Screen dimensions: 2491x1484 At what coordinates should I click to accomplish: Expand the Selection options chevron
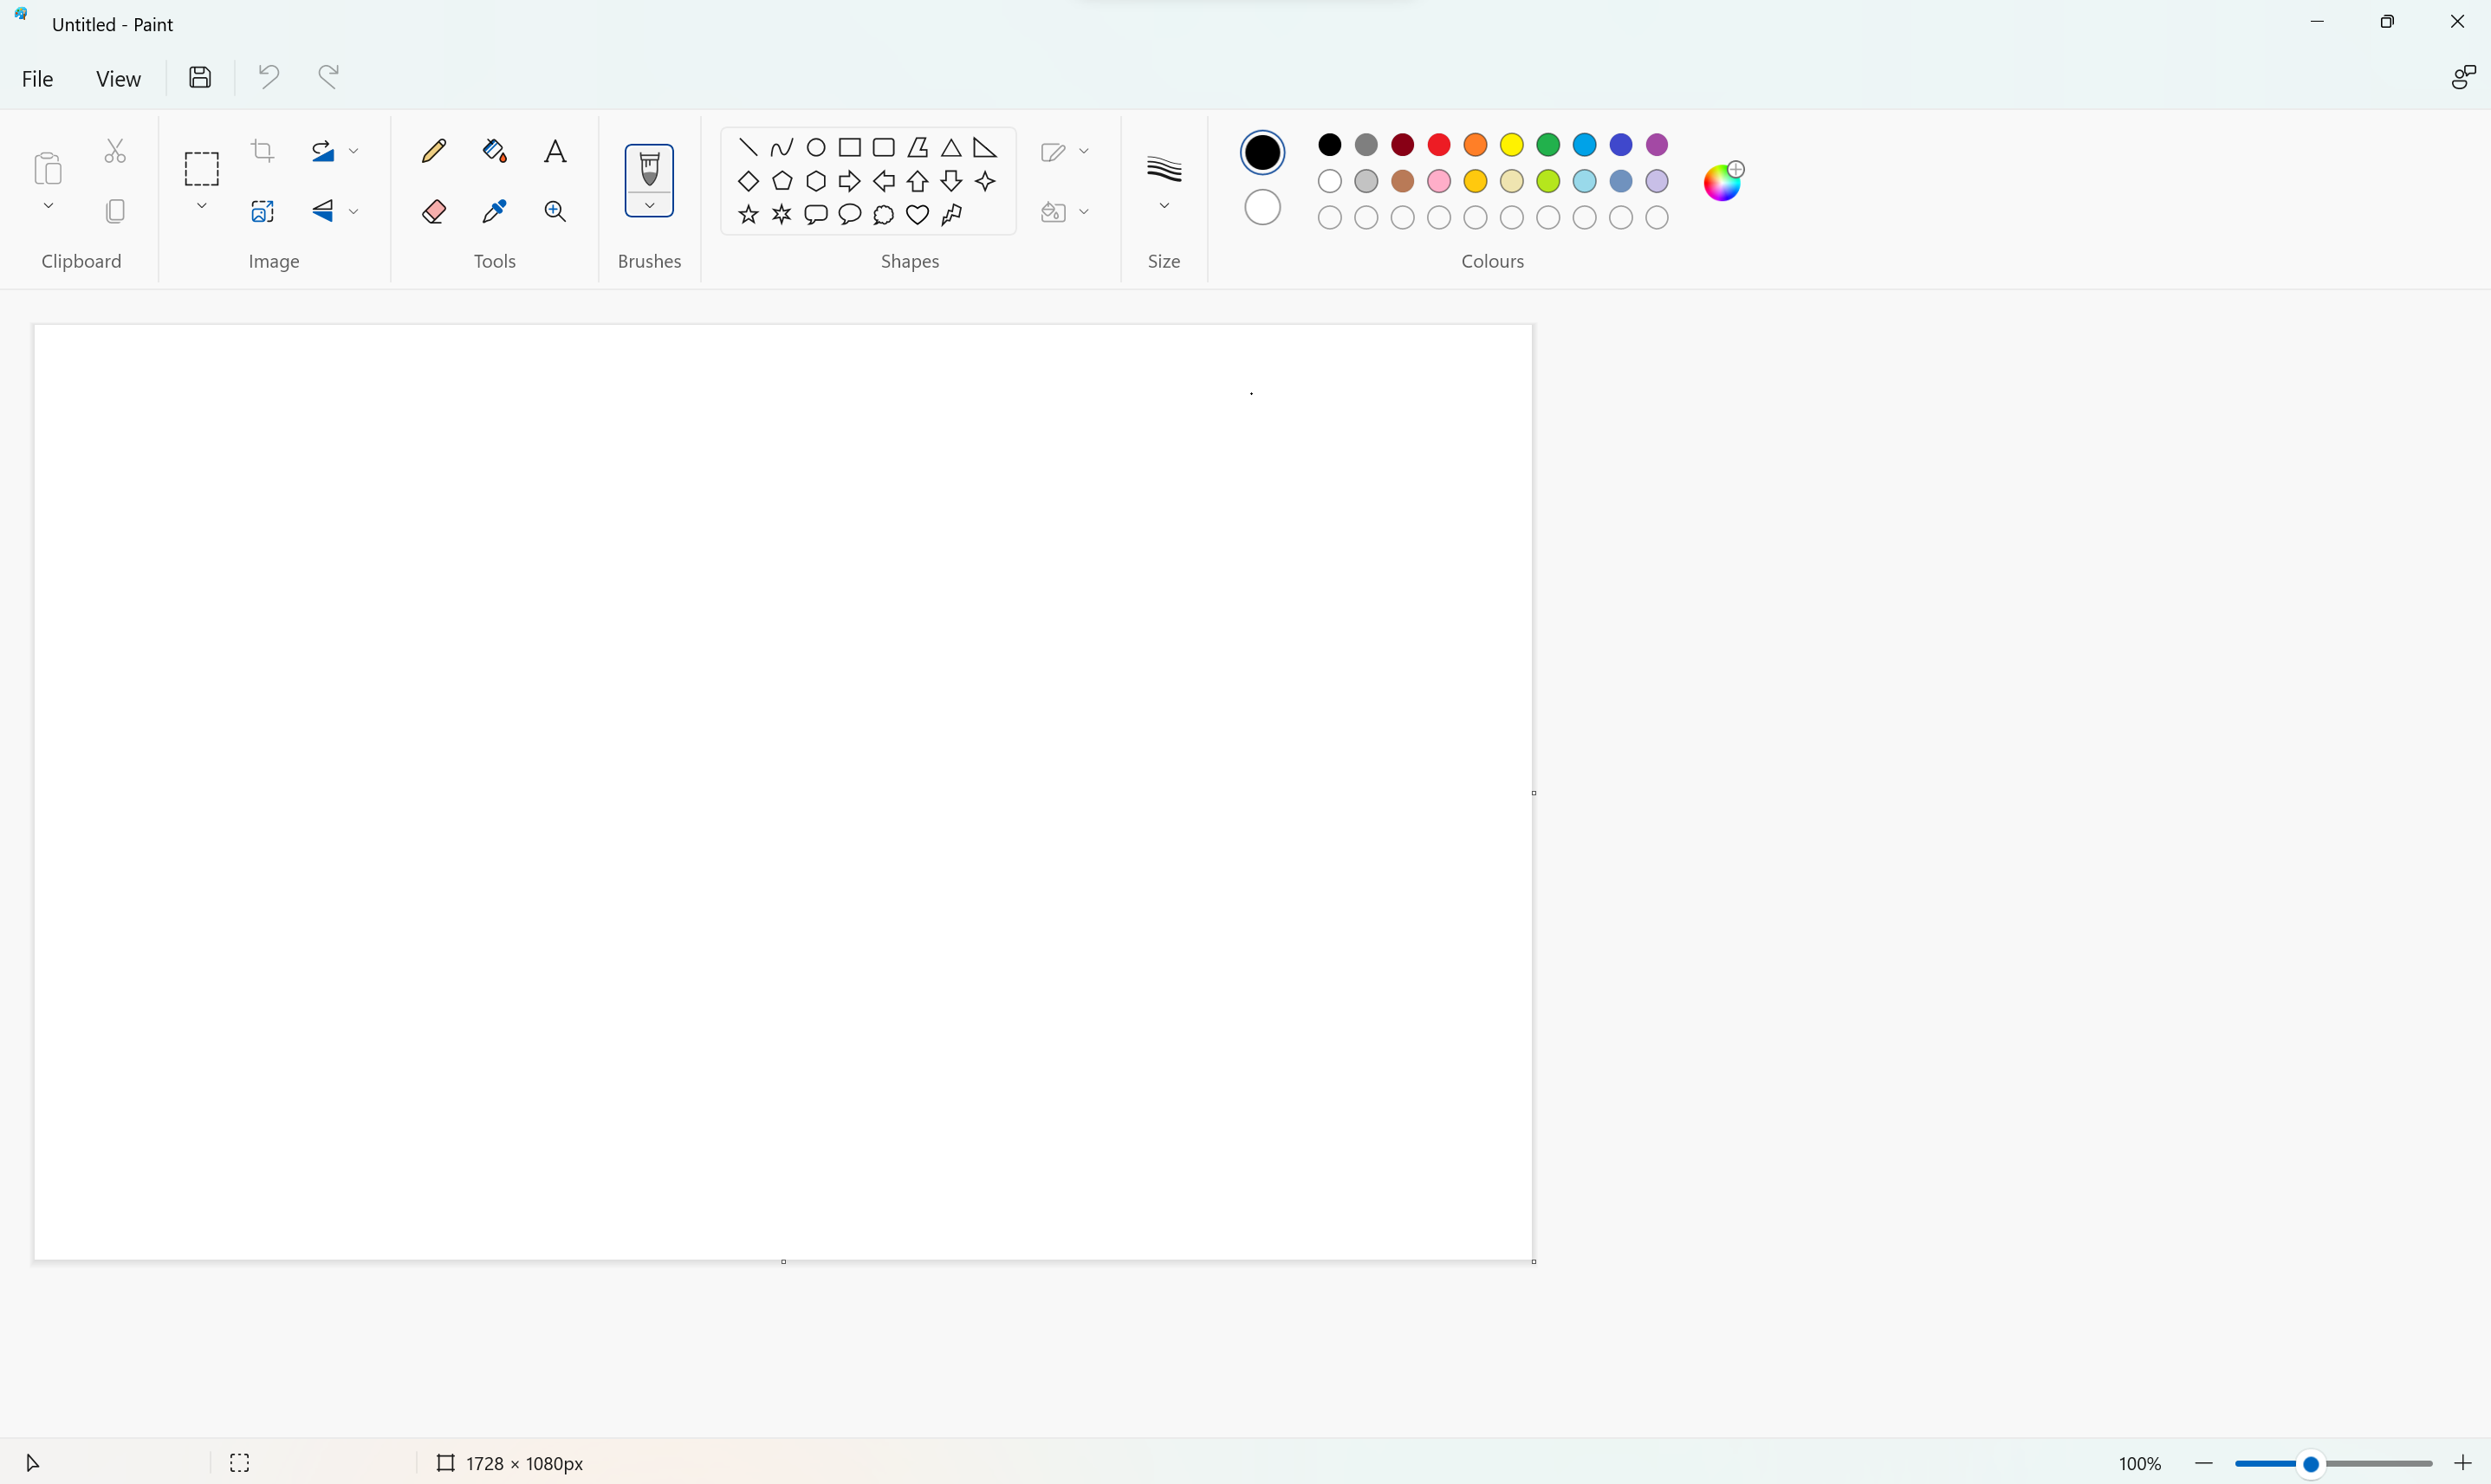(x=202, y=206)
